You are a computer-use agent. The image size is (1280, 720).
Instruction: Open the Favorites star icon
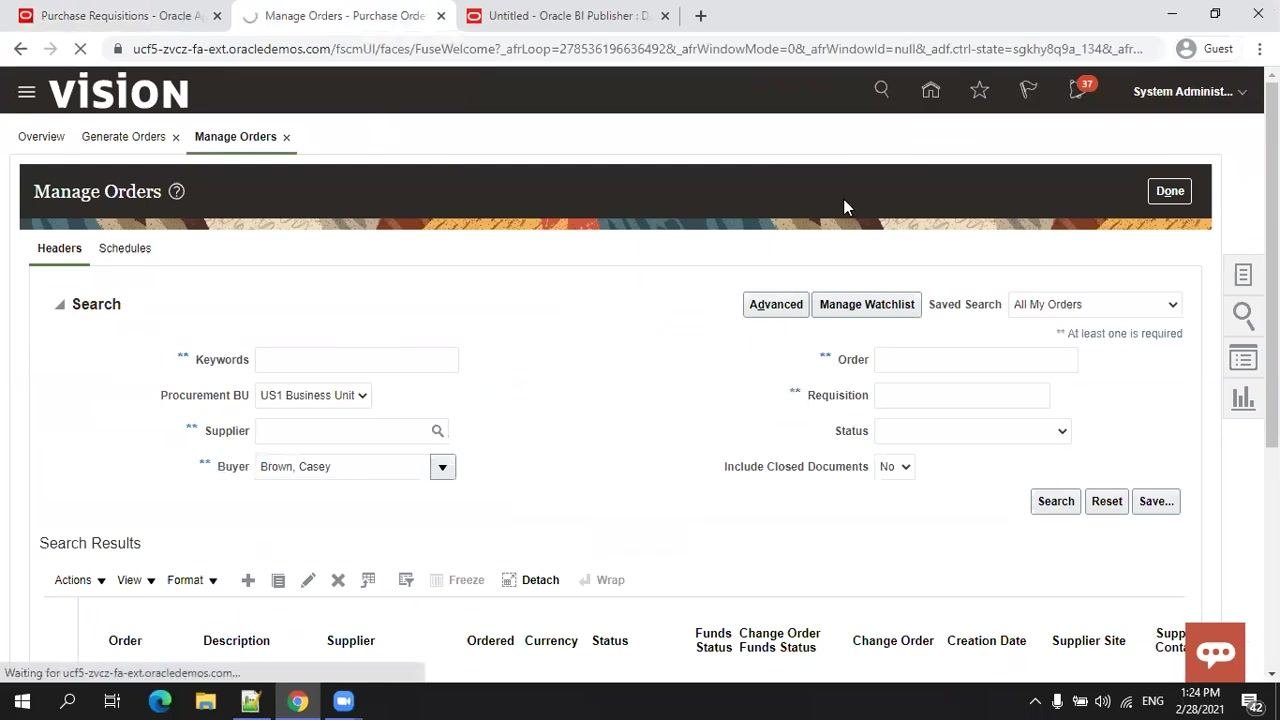(x=980, y=90)
